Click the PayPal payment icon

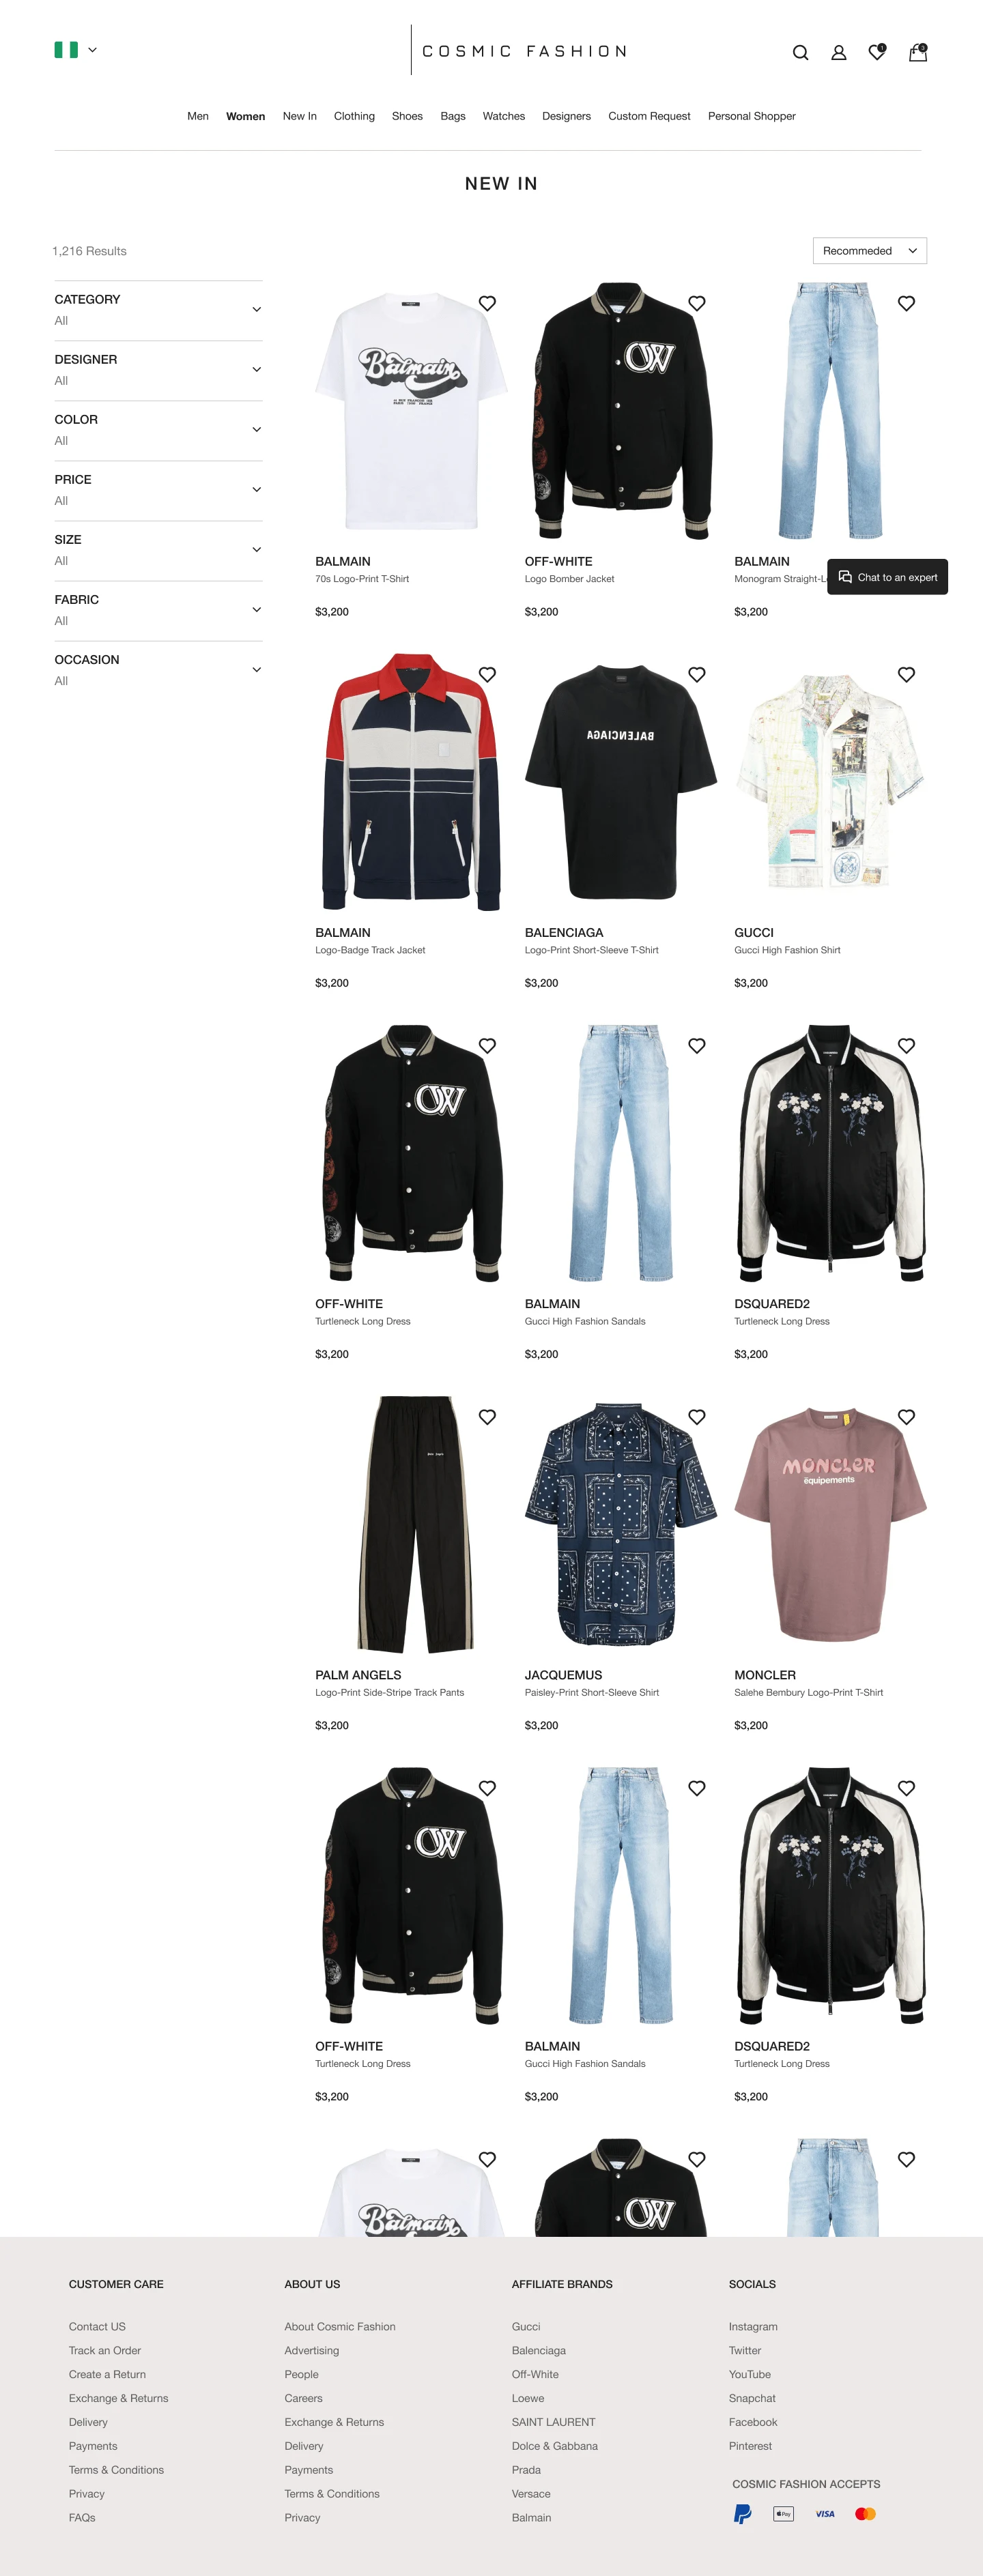[742, 2513]
